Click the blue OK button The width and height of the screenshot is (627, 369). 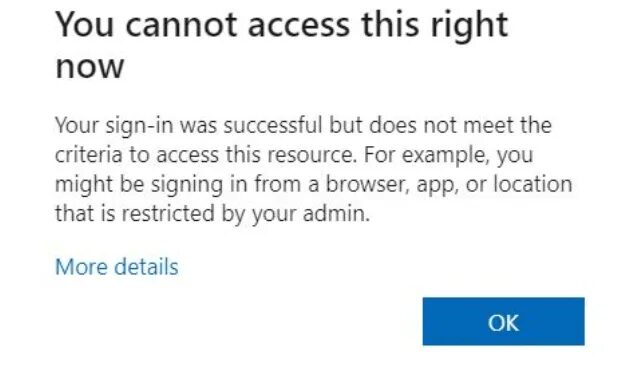pos(503,321)
